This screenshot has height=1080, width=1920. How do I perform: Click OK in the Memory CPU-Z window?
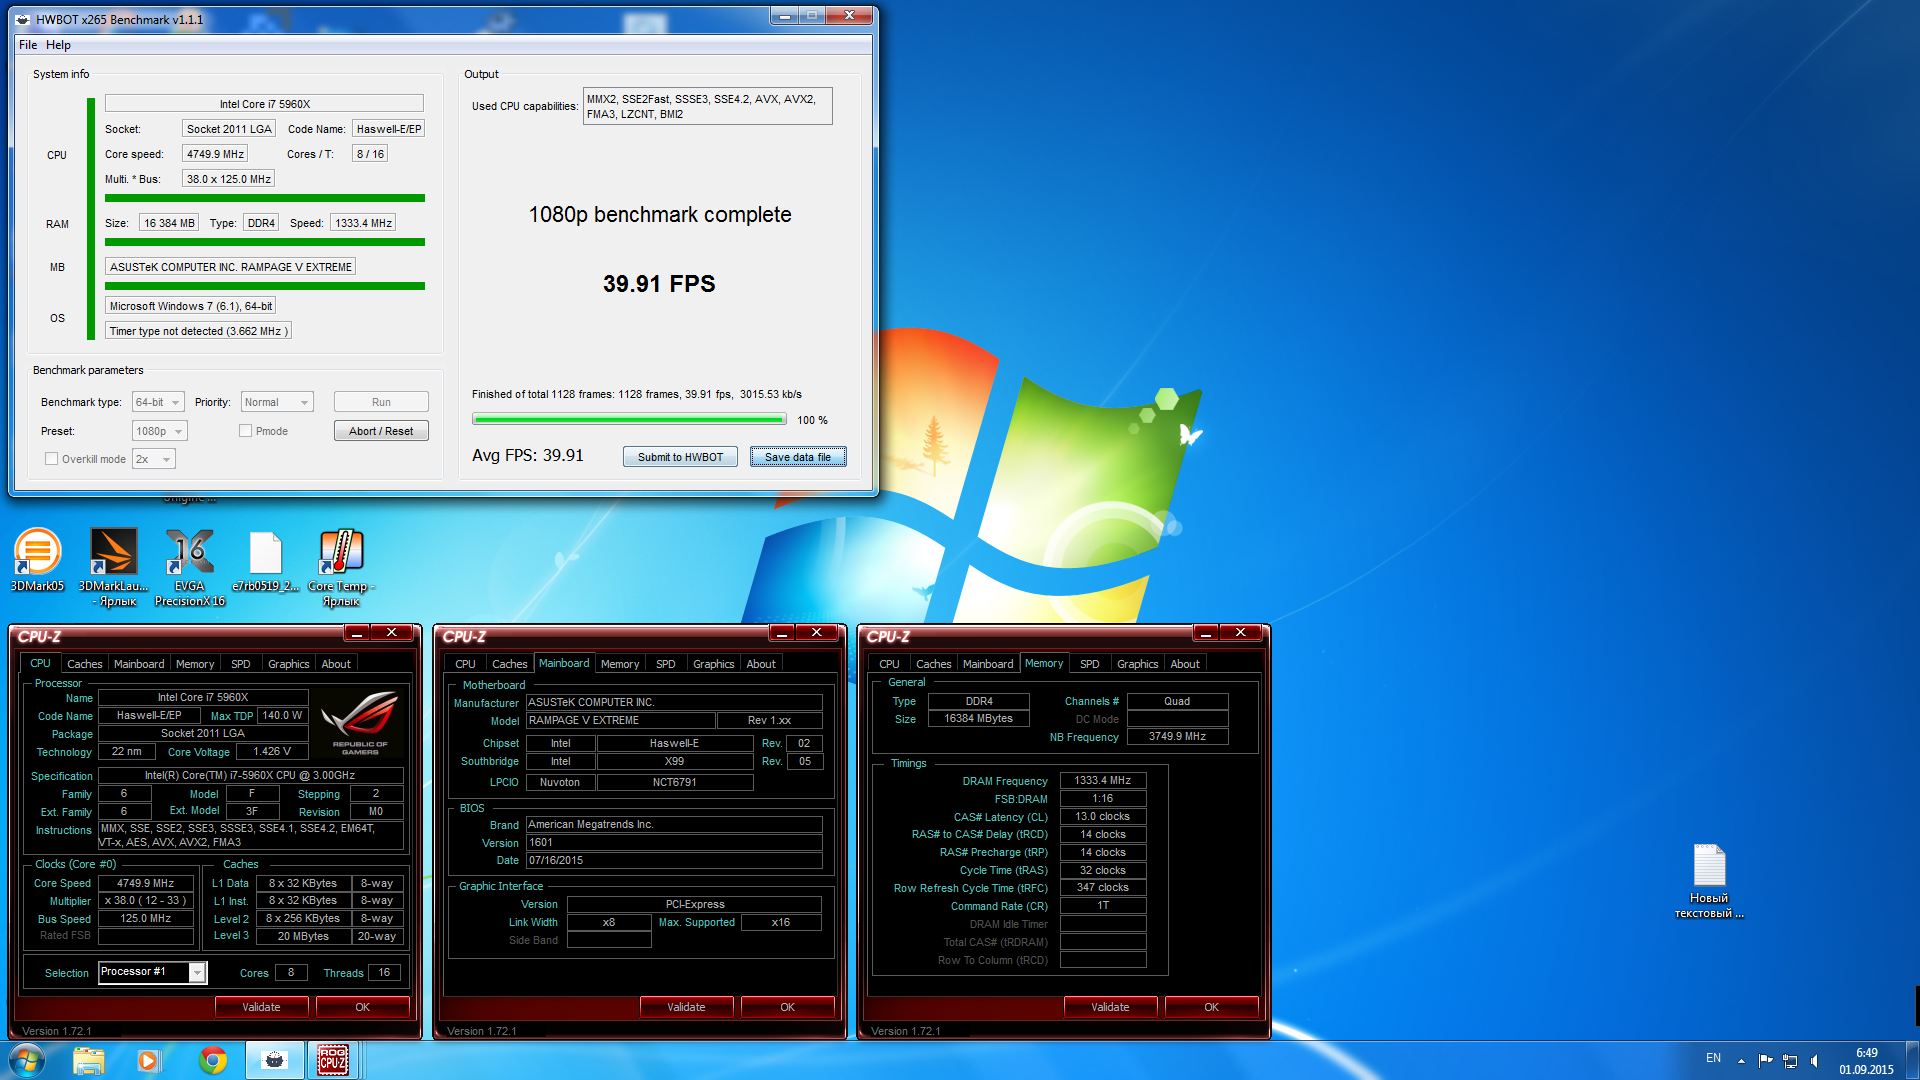tap(1211, 1007)
